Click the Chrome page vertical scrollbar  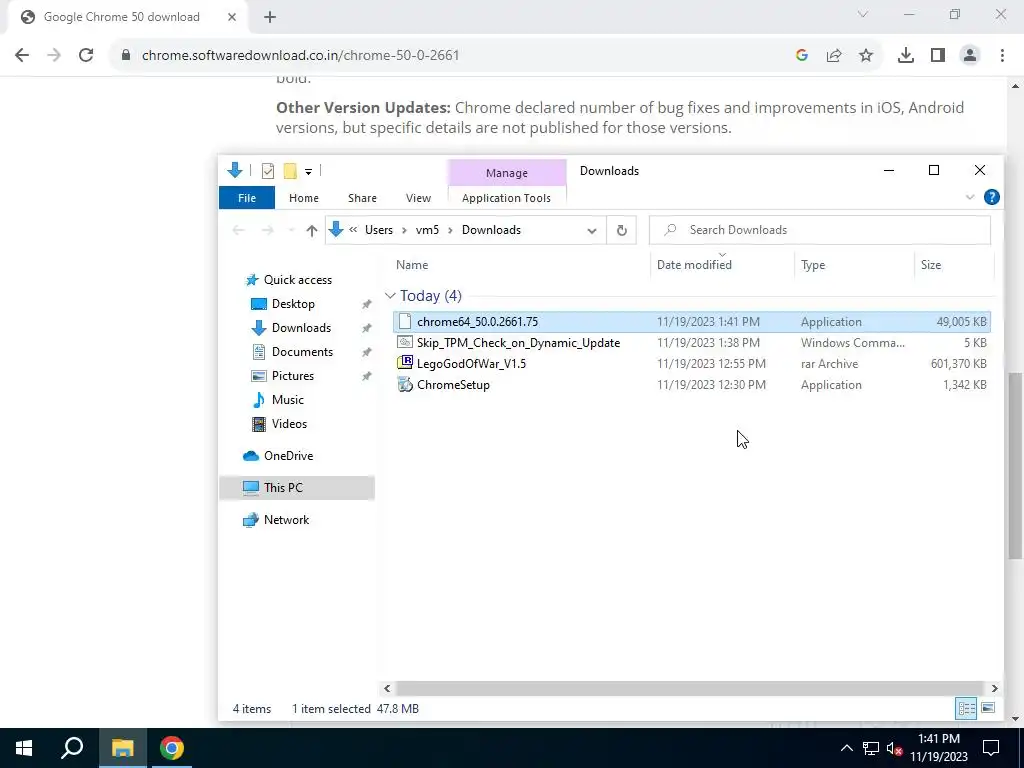tap(1016, 465)
